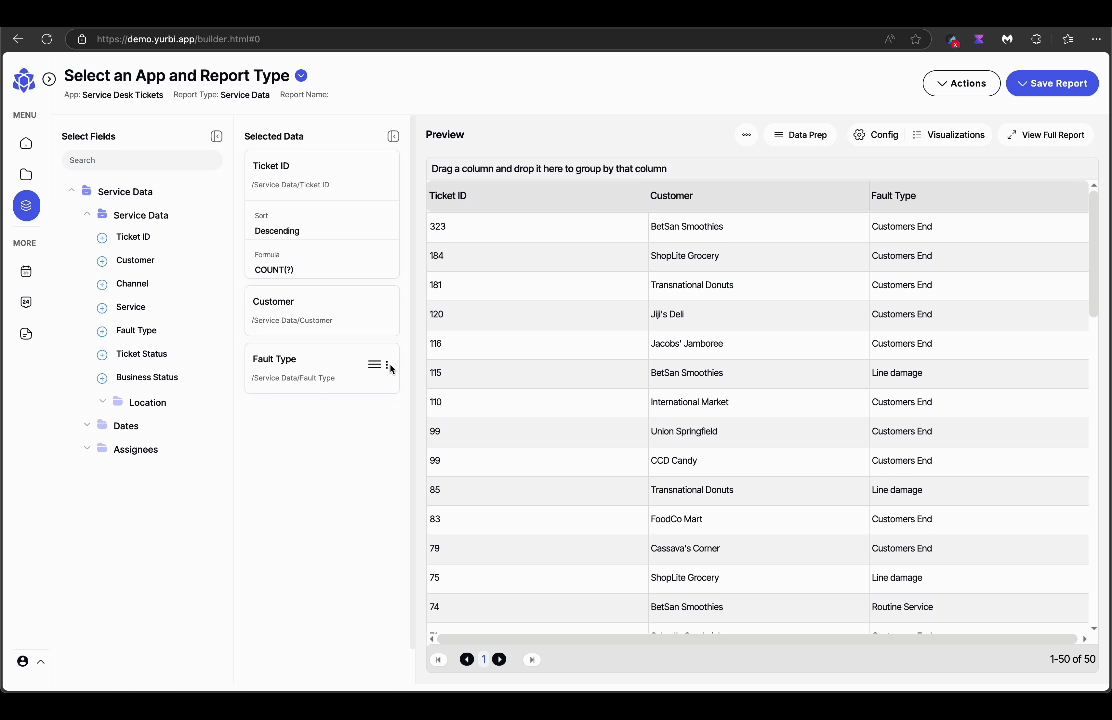Click View Full Report

pos(1045,135)
